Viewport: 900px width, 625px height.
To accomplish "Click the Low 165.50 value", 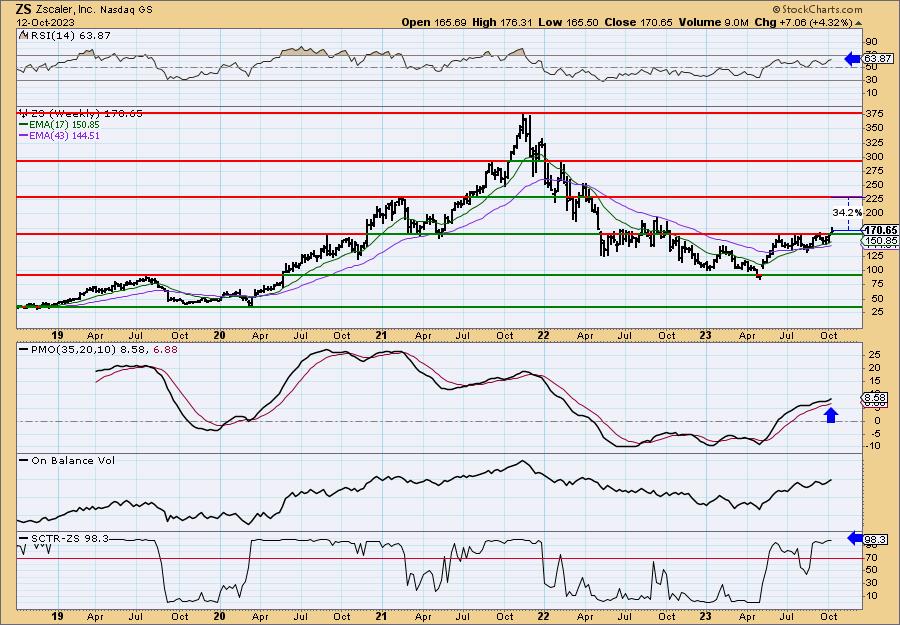I will click(x=568, y=22).
